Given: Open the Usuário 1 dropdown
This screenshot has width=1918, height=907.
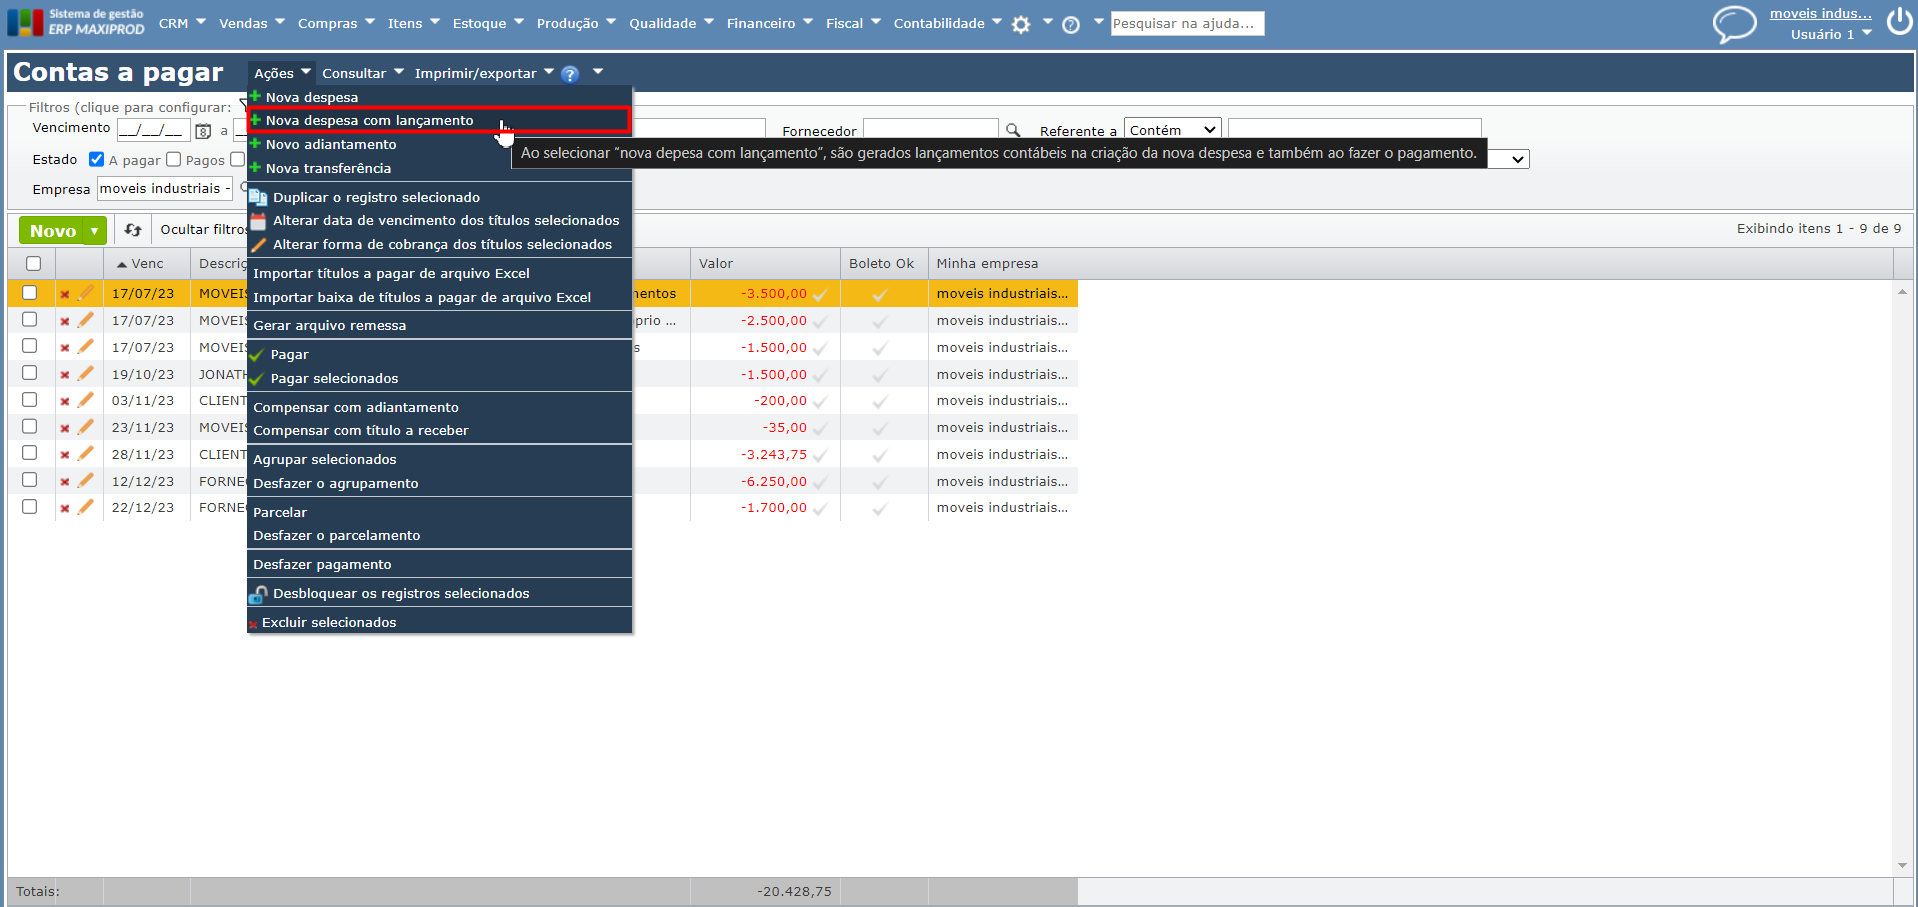Looking at the screenshot, I should point(1831,34).
